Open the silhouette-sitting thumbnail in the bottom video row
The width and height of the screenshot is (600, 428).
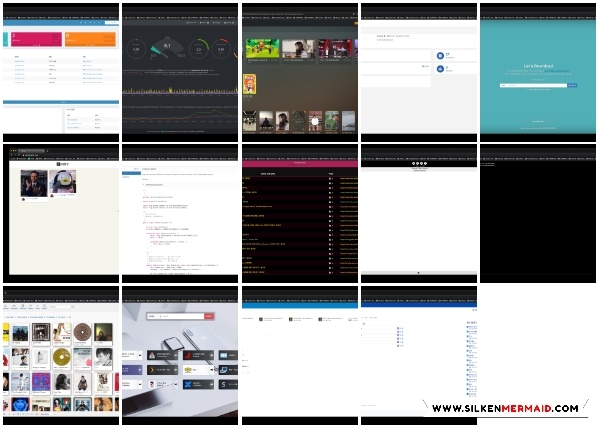[x=266, y=121]
